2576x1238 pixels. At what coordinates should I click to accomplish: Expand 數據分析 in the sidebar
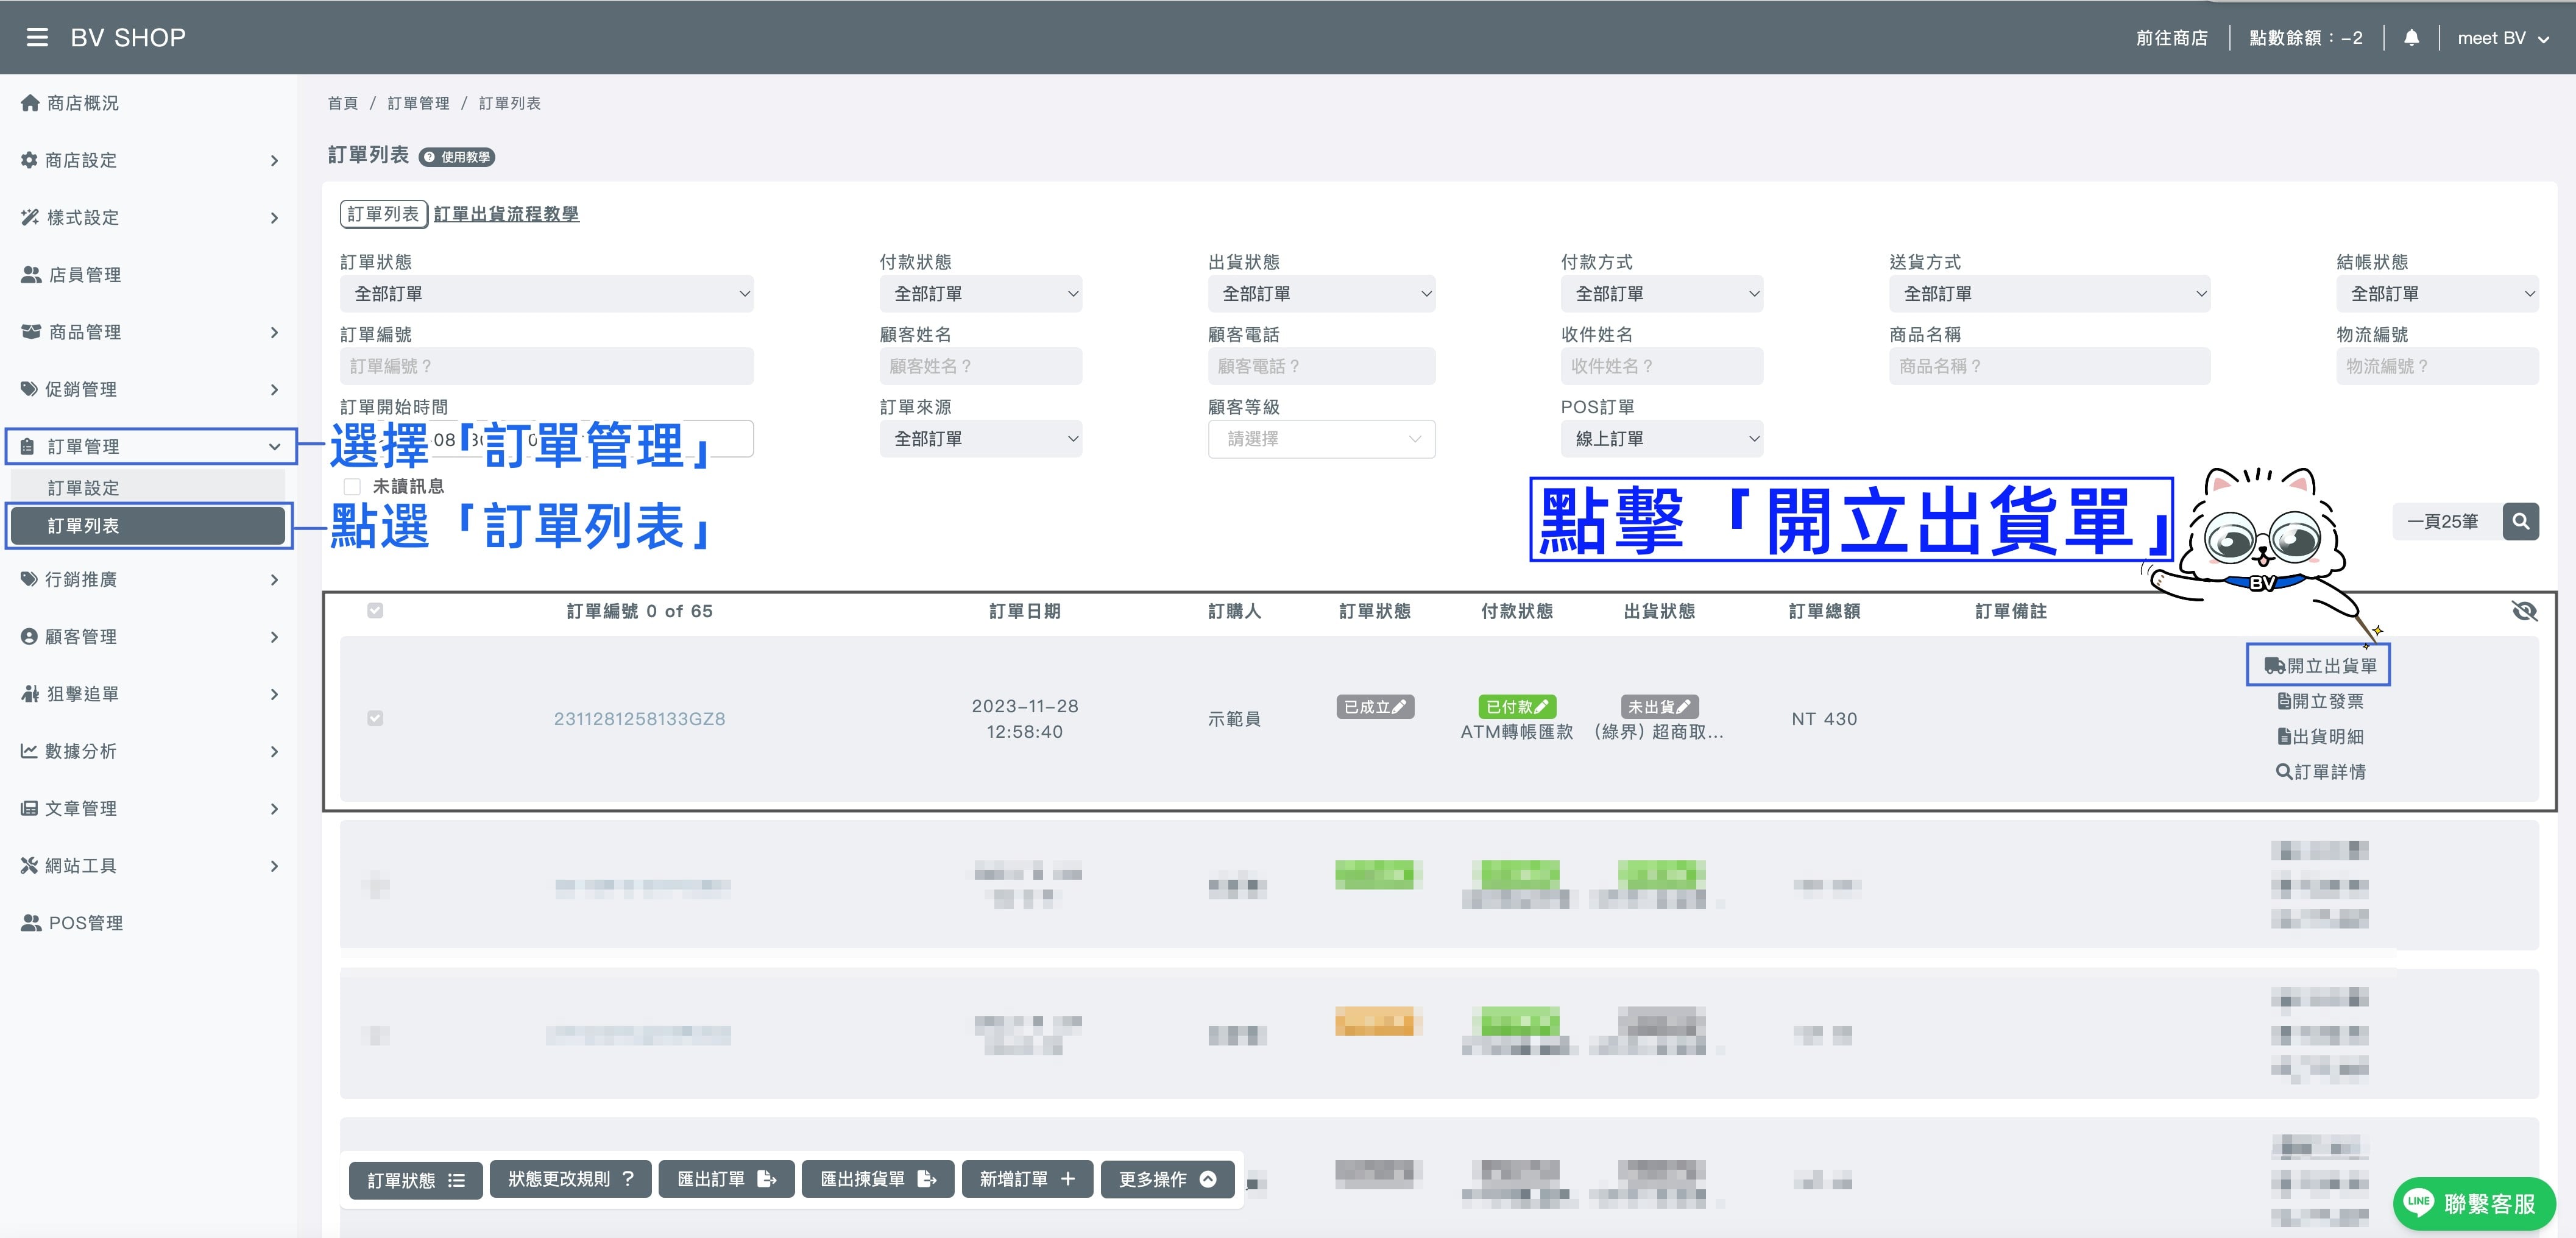click(150, 751)
